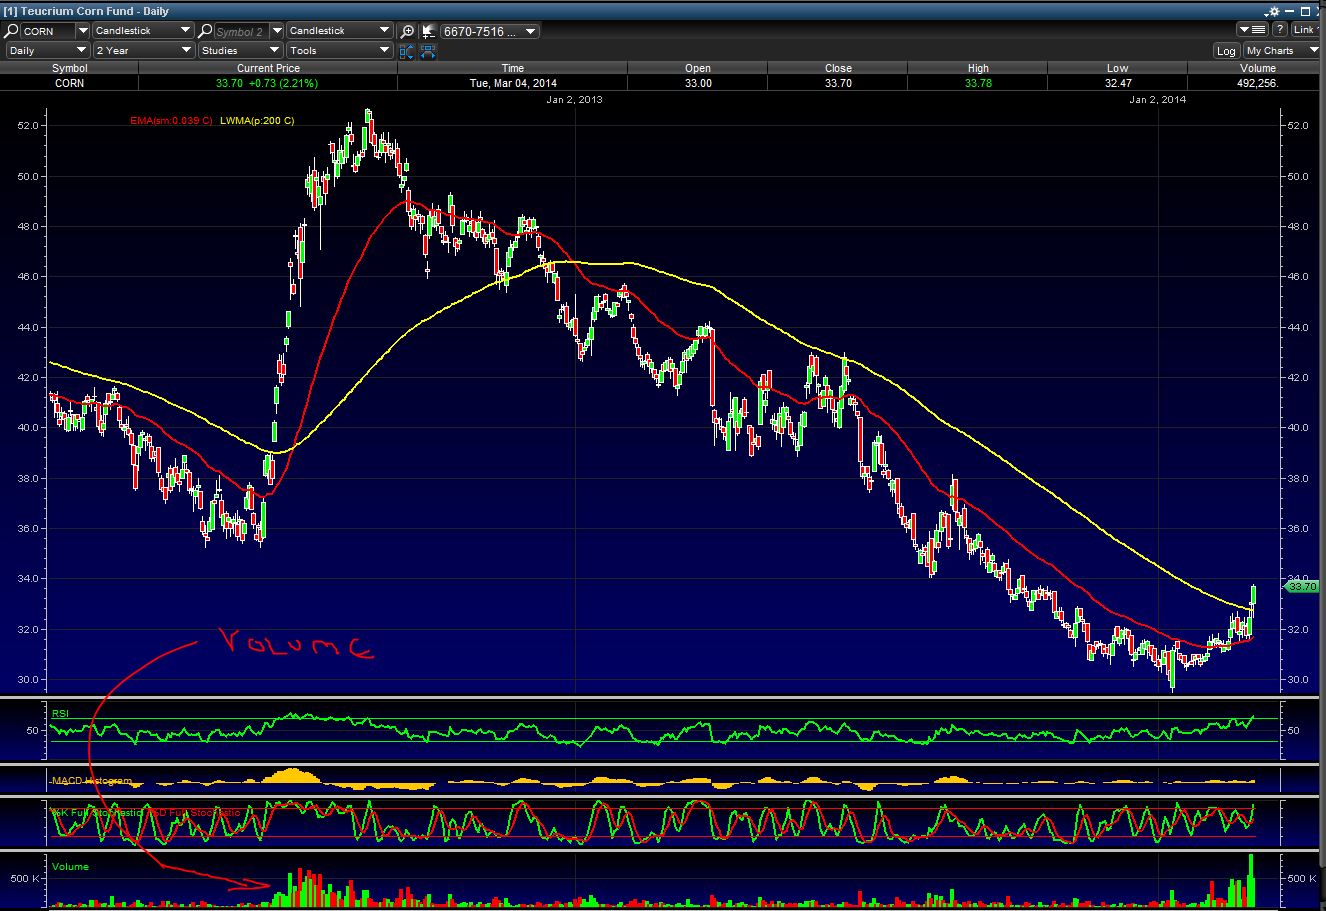Click the zoom-in magnifier icon
Image resolution: width=1326 pixels, height=911 pixels.
click(407, 31)
